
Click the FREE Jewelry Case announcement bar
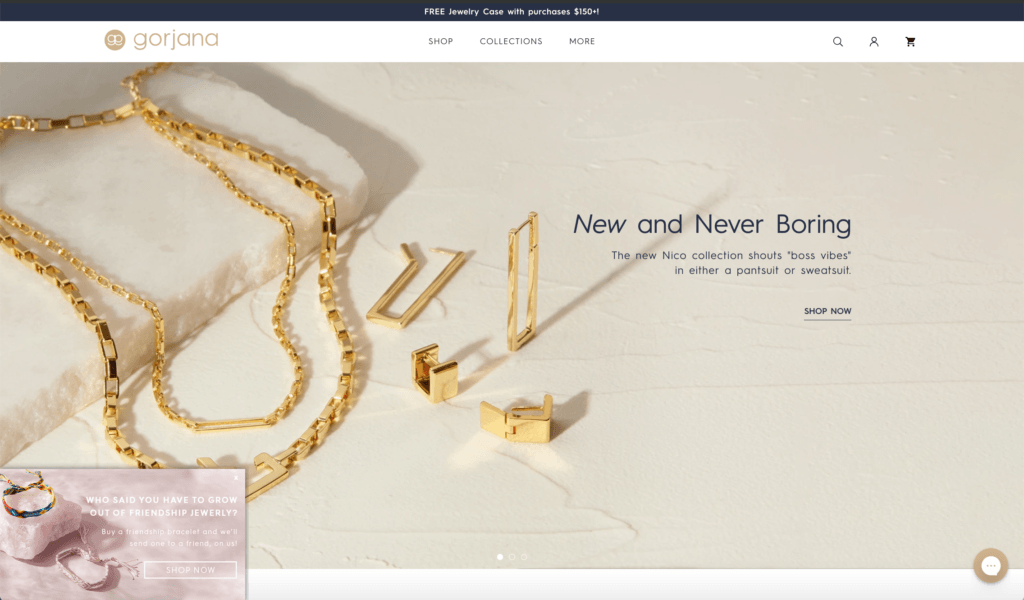click(x=512, y=11)
